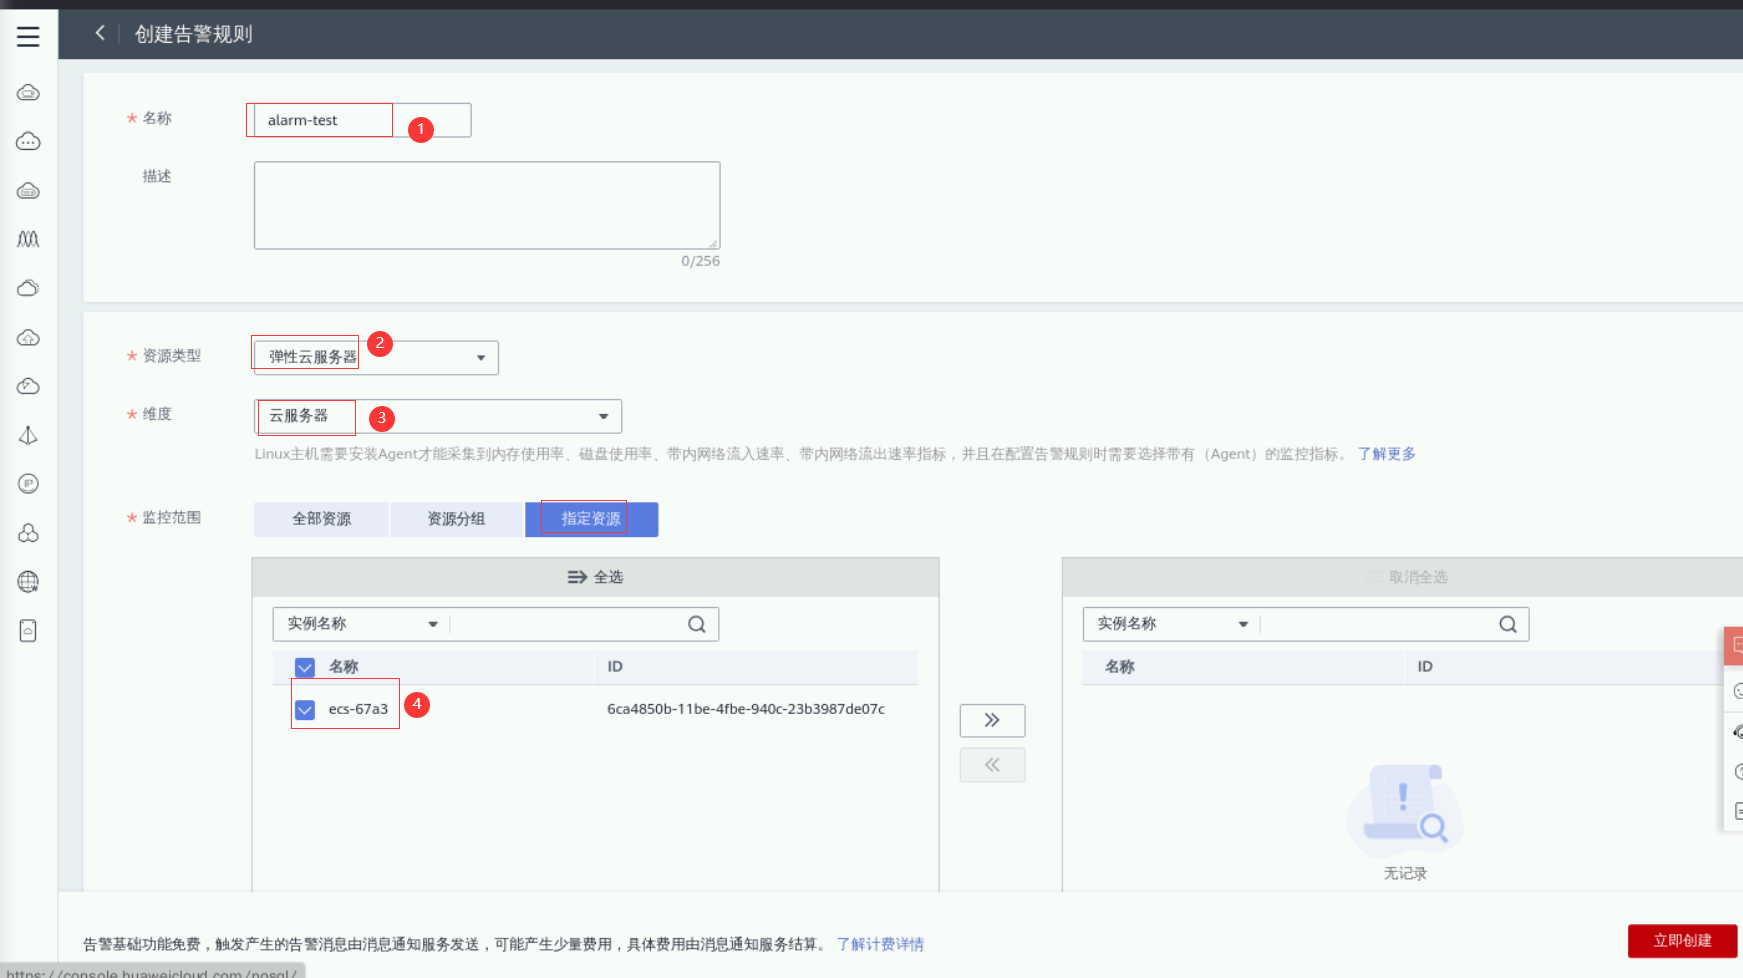Go back using the header arrow
The height and width of the screenshot is (978, 1743).
point(100,33)
